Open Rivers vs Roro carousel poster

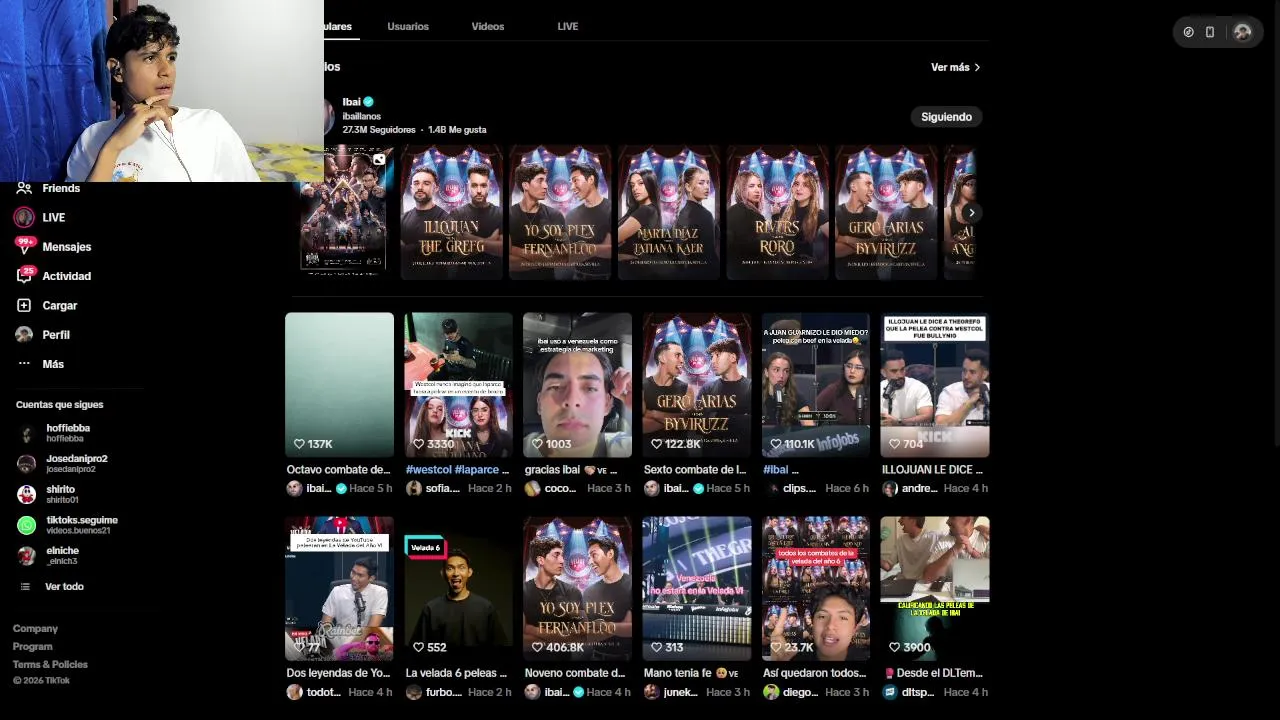tap(777, 212)
